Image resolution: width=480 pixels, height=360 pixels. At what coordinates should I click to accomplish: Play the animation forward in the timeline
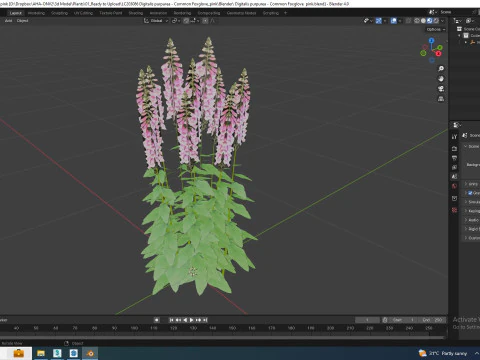pyautogui.click(x=192, y=320)
